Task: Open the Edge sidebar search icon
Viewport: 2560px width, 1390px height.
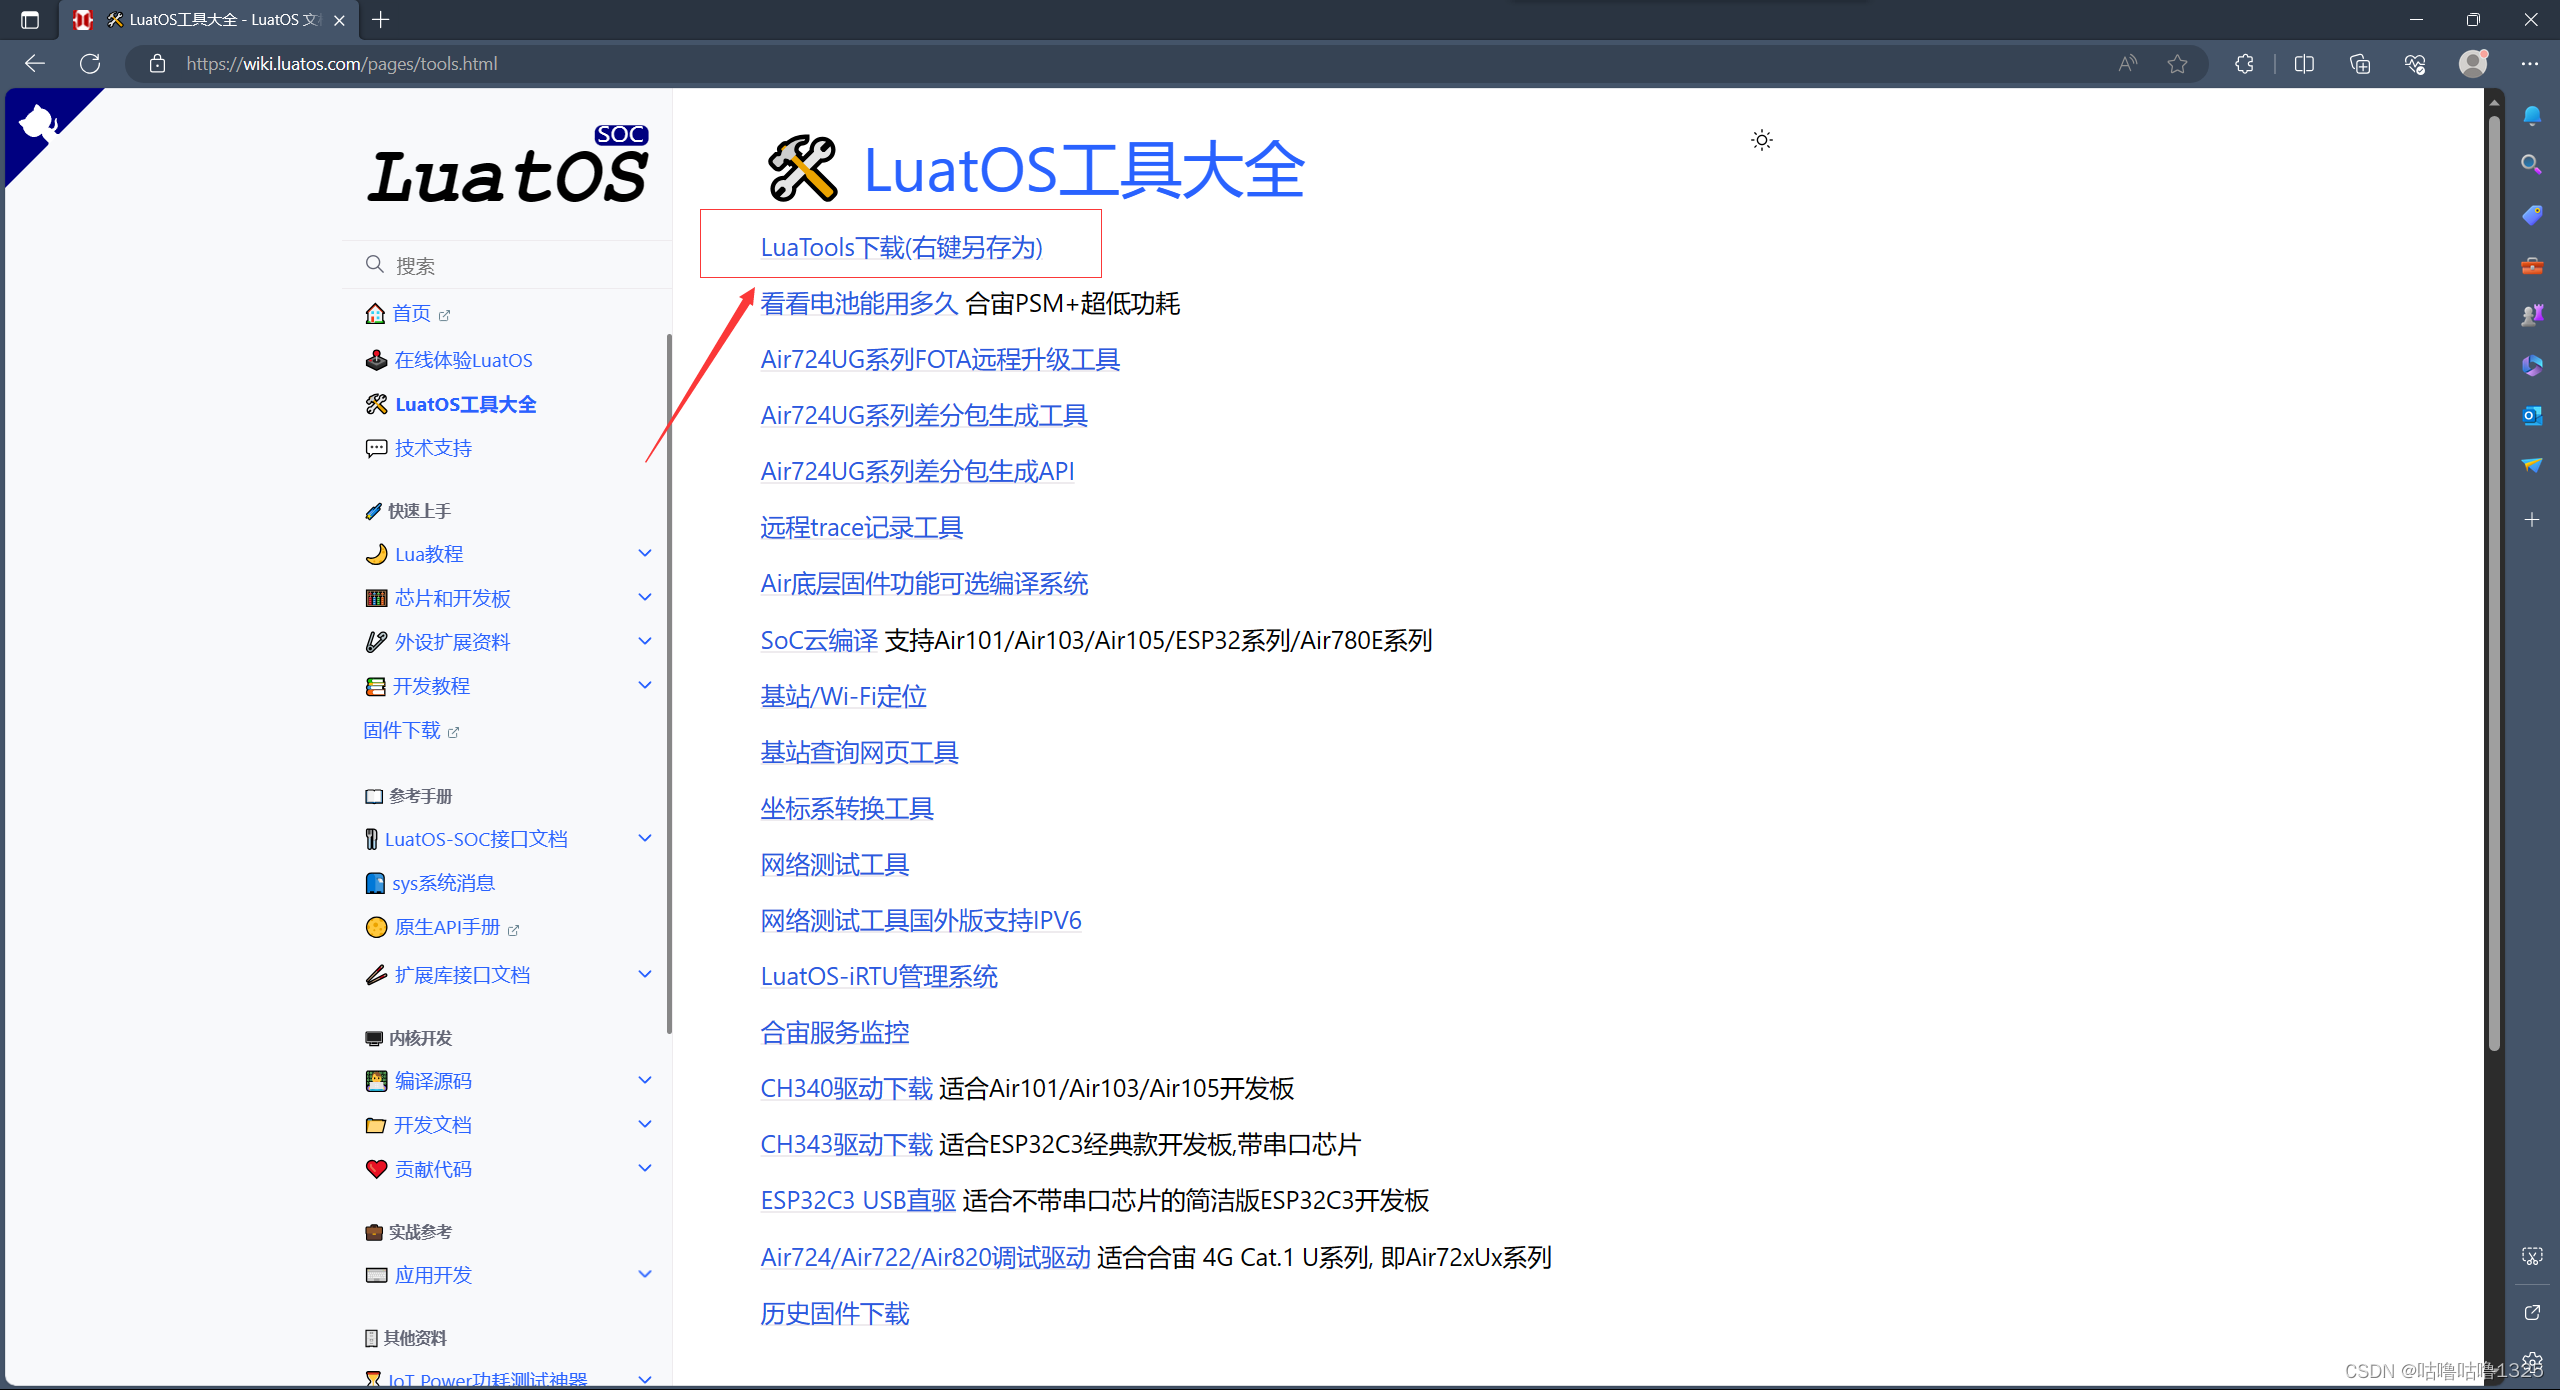Action: click(x=2531, y=164)
